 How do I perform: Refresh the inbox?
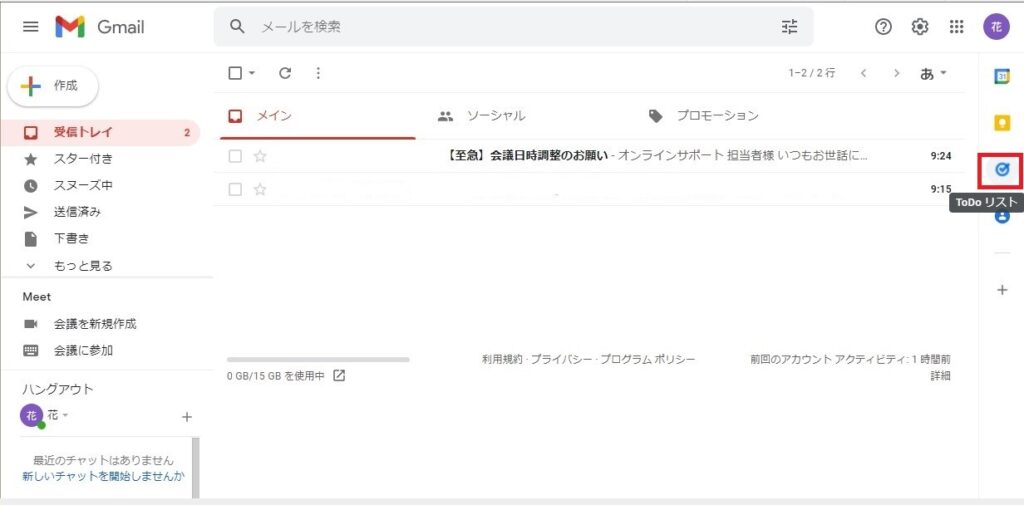285,73
